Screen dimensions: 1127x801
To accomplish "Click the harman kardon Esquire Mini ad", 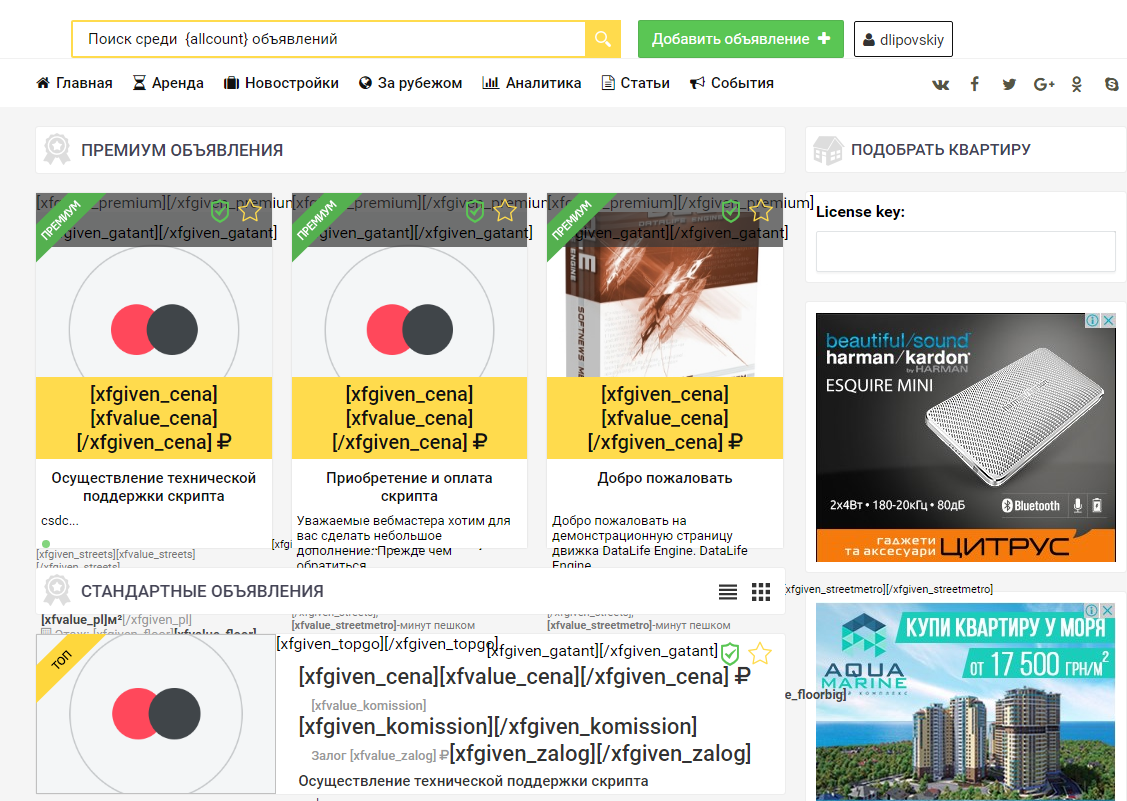I will [965, 437].
